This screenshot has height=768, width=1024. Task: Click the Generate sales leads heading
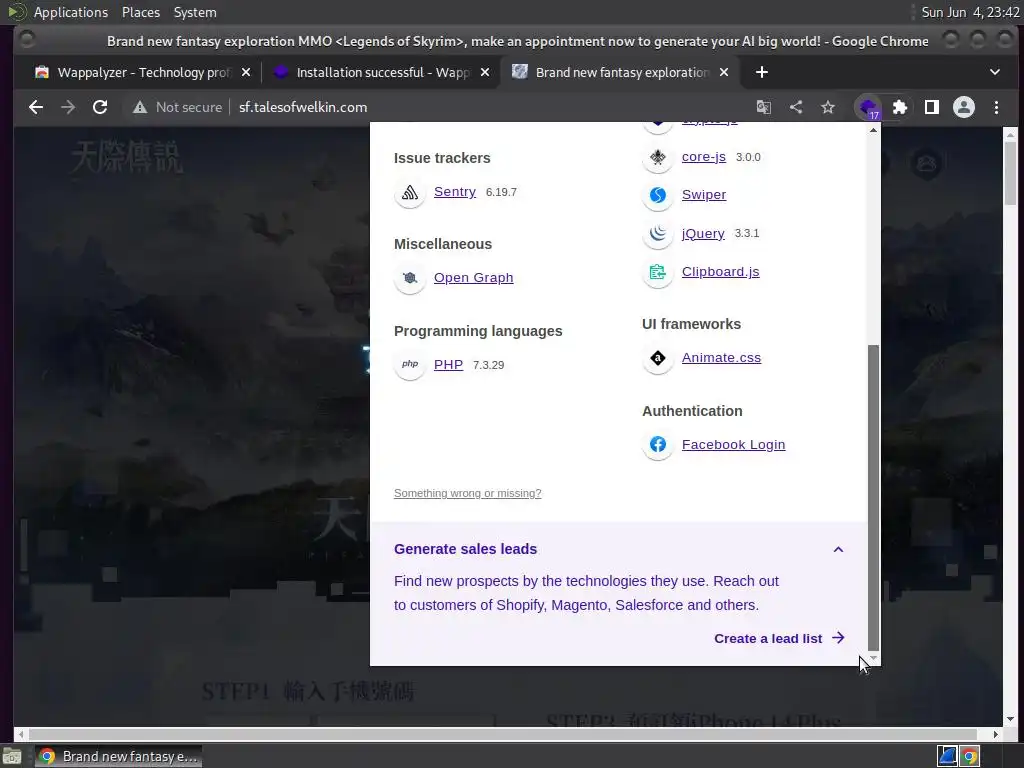tap(465, 549)
